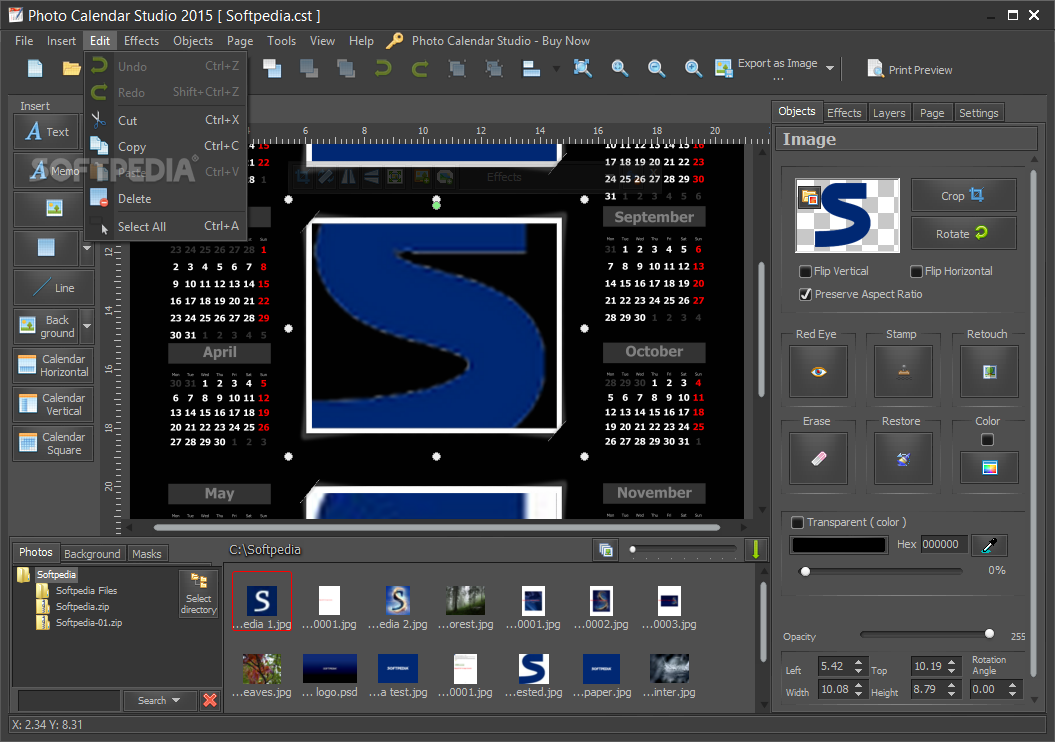Open the Retouch tool

pos(989,371)
